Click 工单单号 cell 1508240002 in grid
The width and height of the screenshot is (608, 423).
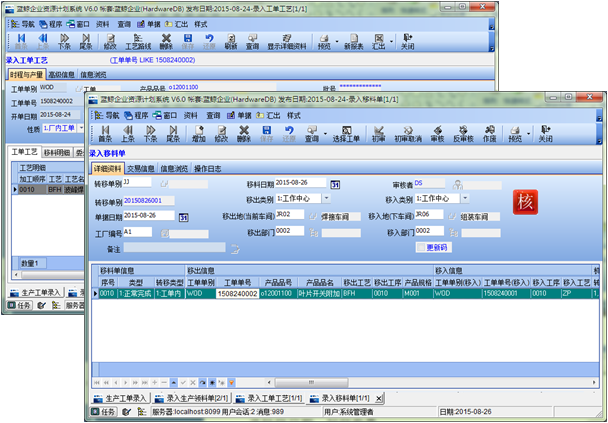(x=237, y=294)
